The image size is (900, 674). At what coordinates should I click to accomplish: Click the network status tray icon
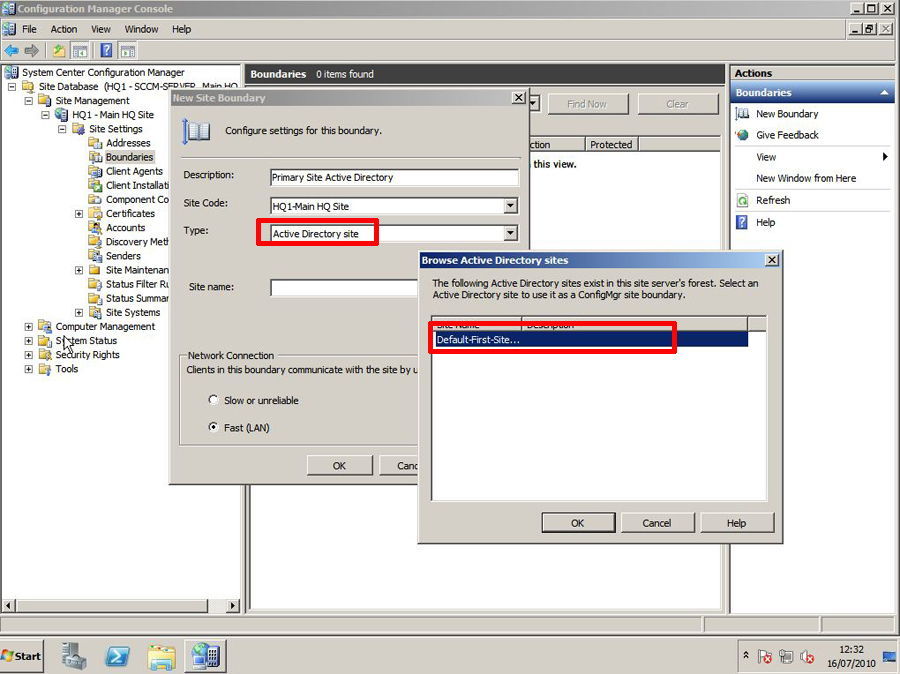pyautogui.click(x=786, y=656)
